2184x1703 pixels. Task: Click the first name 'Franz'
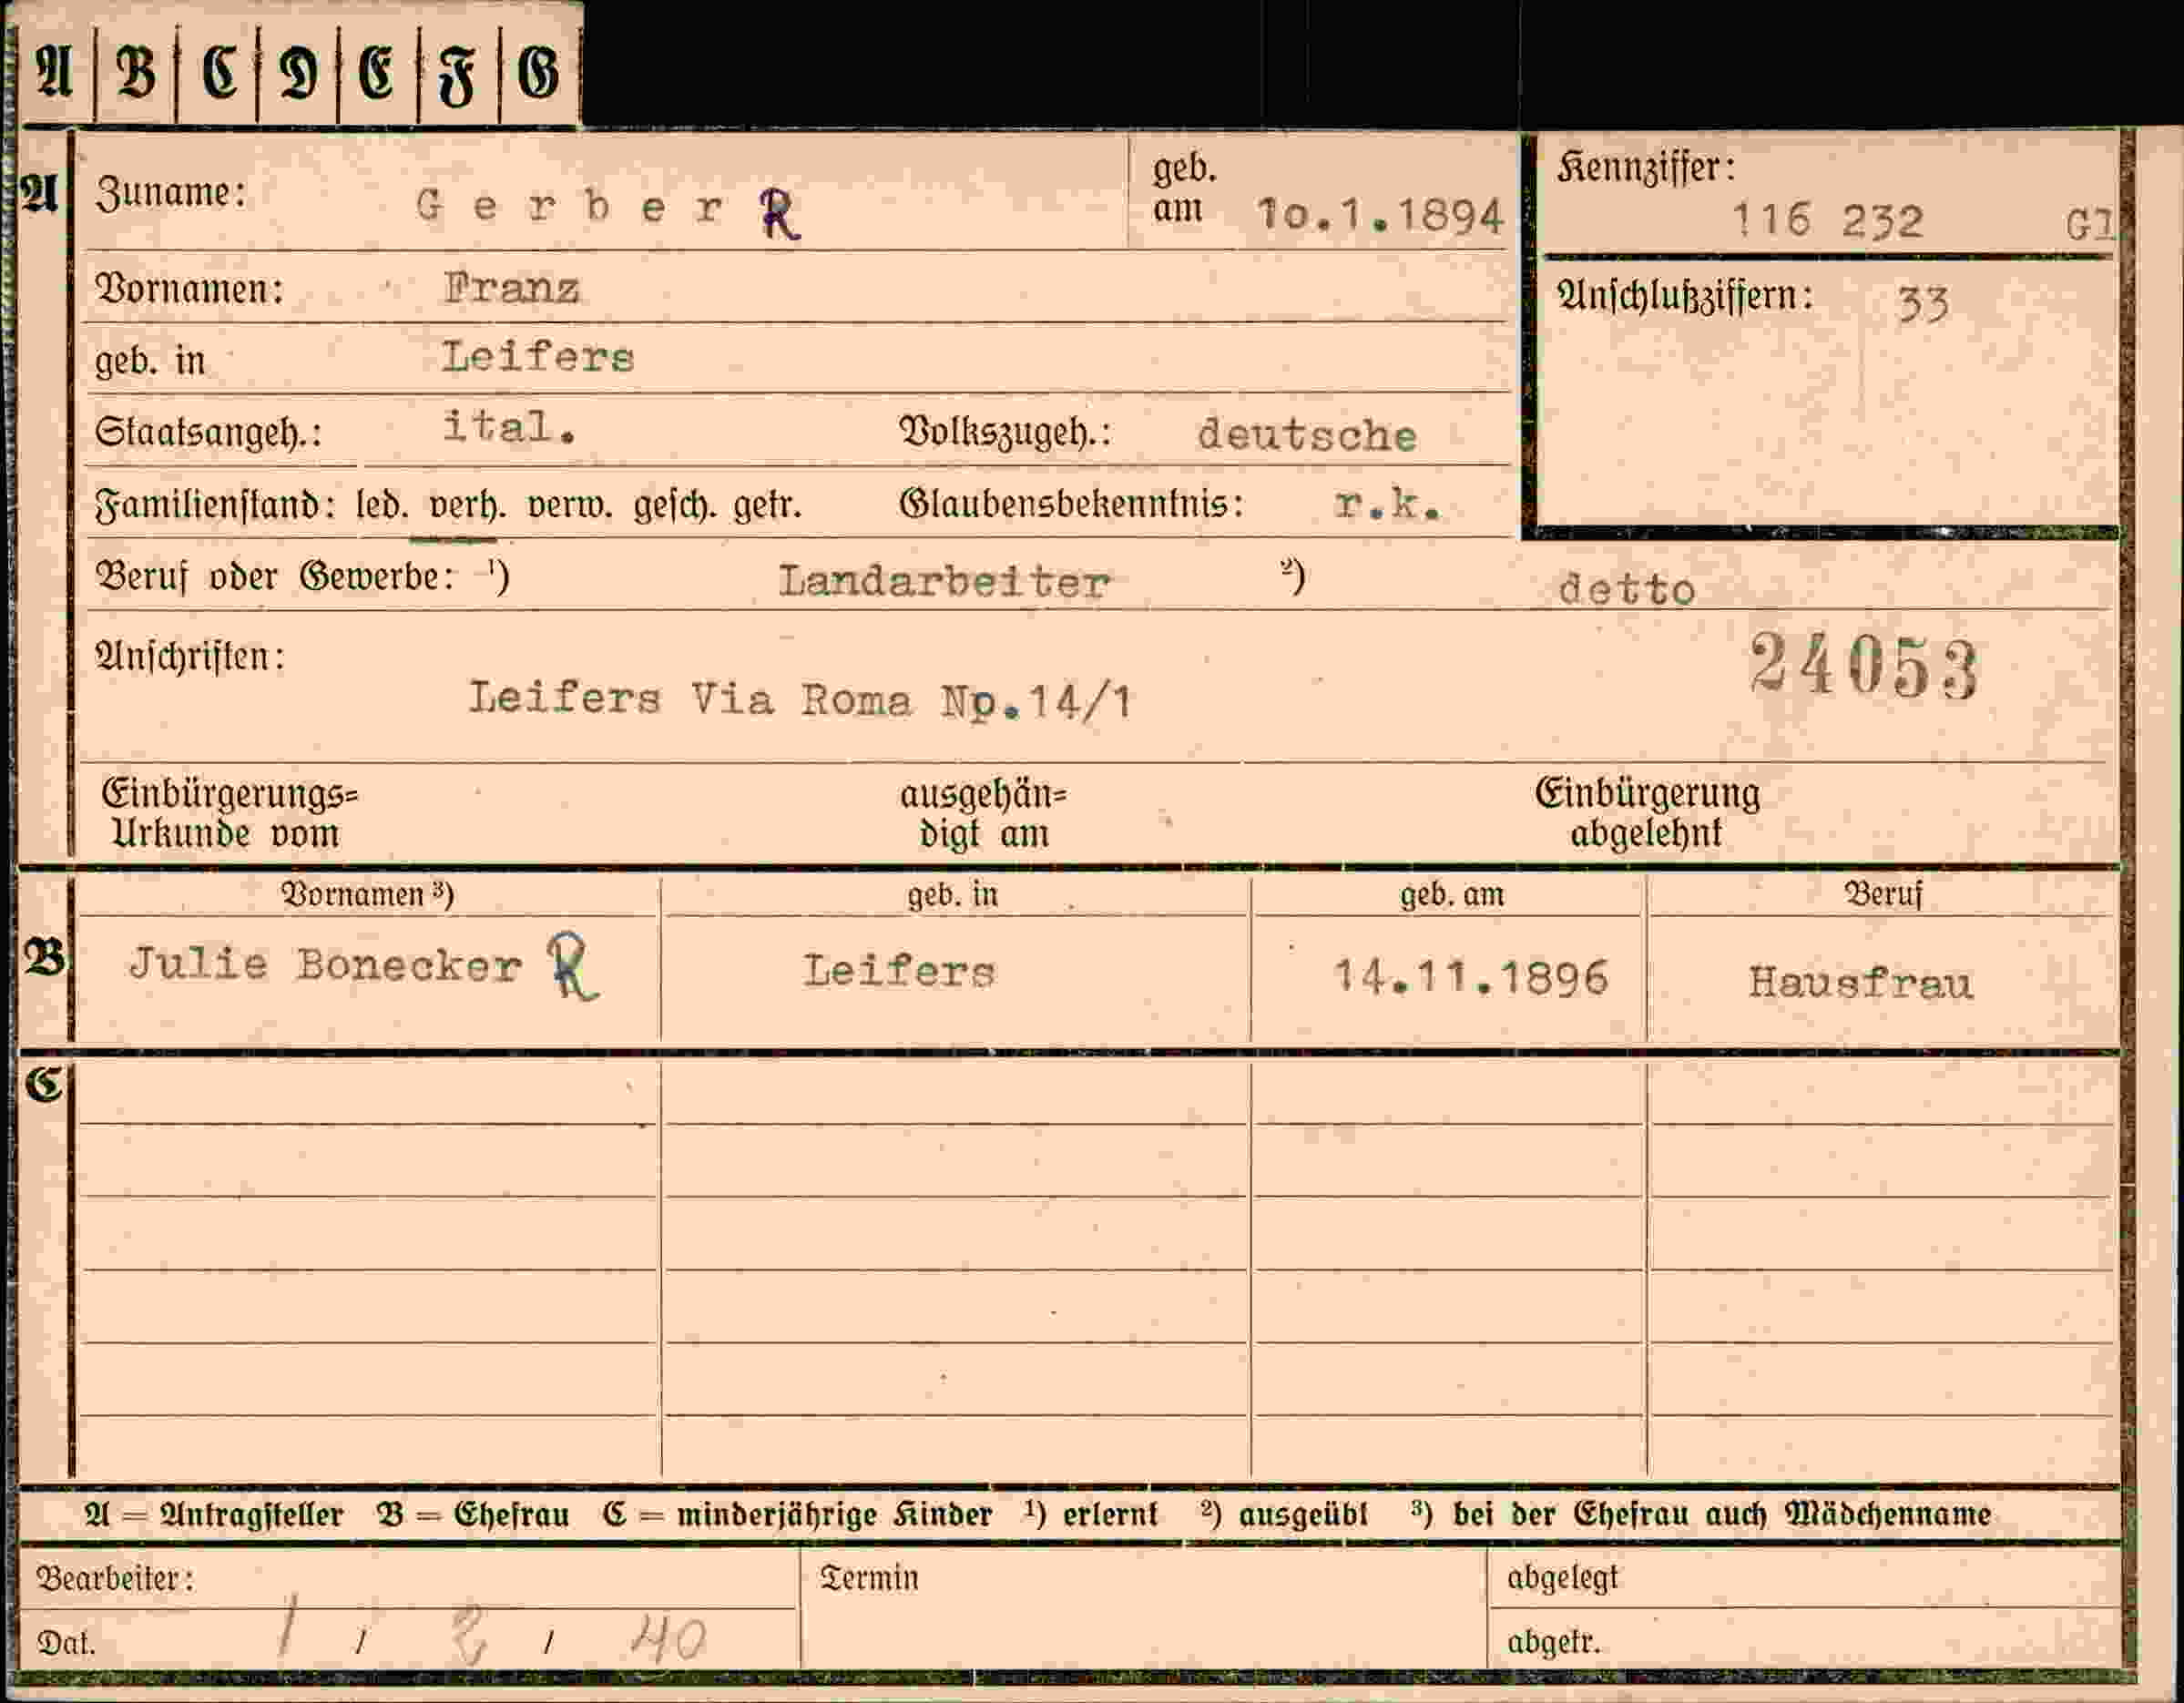pyautogui.click(x=511, y=289)
